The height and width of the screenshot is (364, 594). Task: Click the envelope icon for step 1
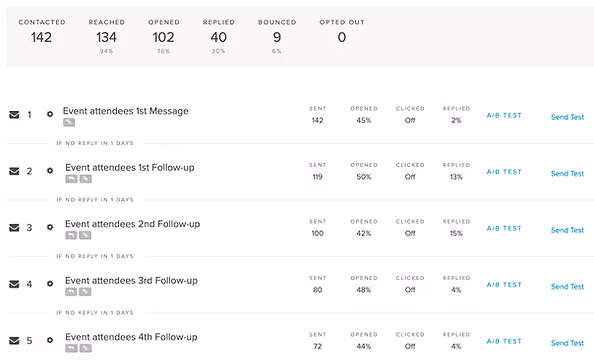pyautogui.click(x=14, y=114)
